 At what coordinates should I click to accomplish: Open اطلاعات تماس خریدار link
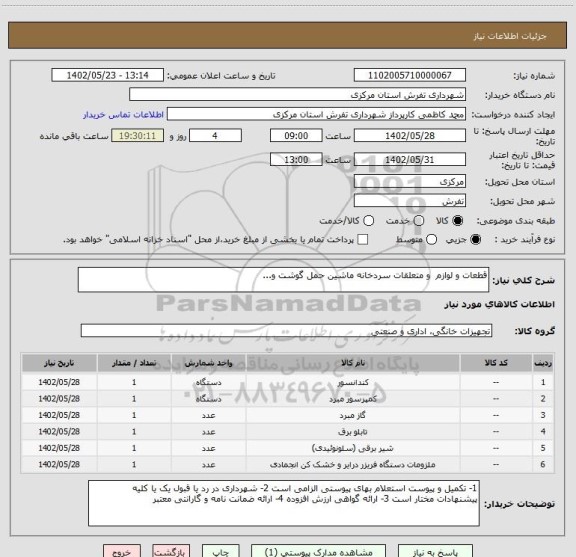pos(123,115)
